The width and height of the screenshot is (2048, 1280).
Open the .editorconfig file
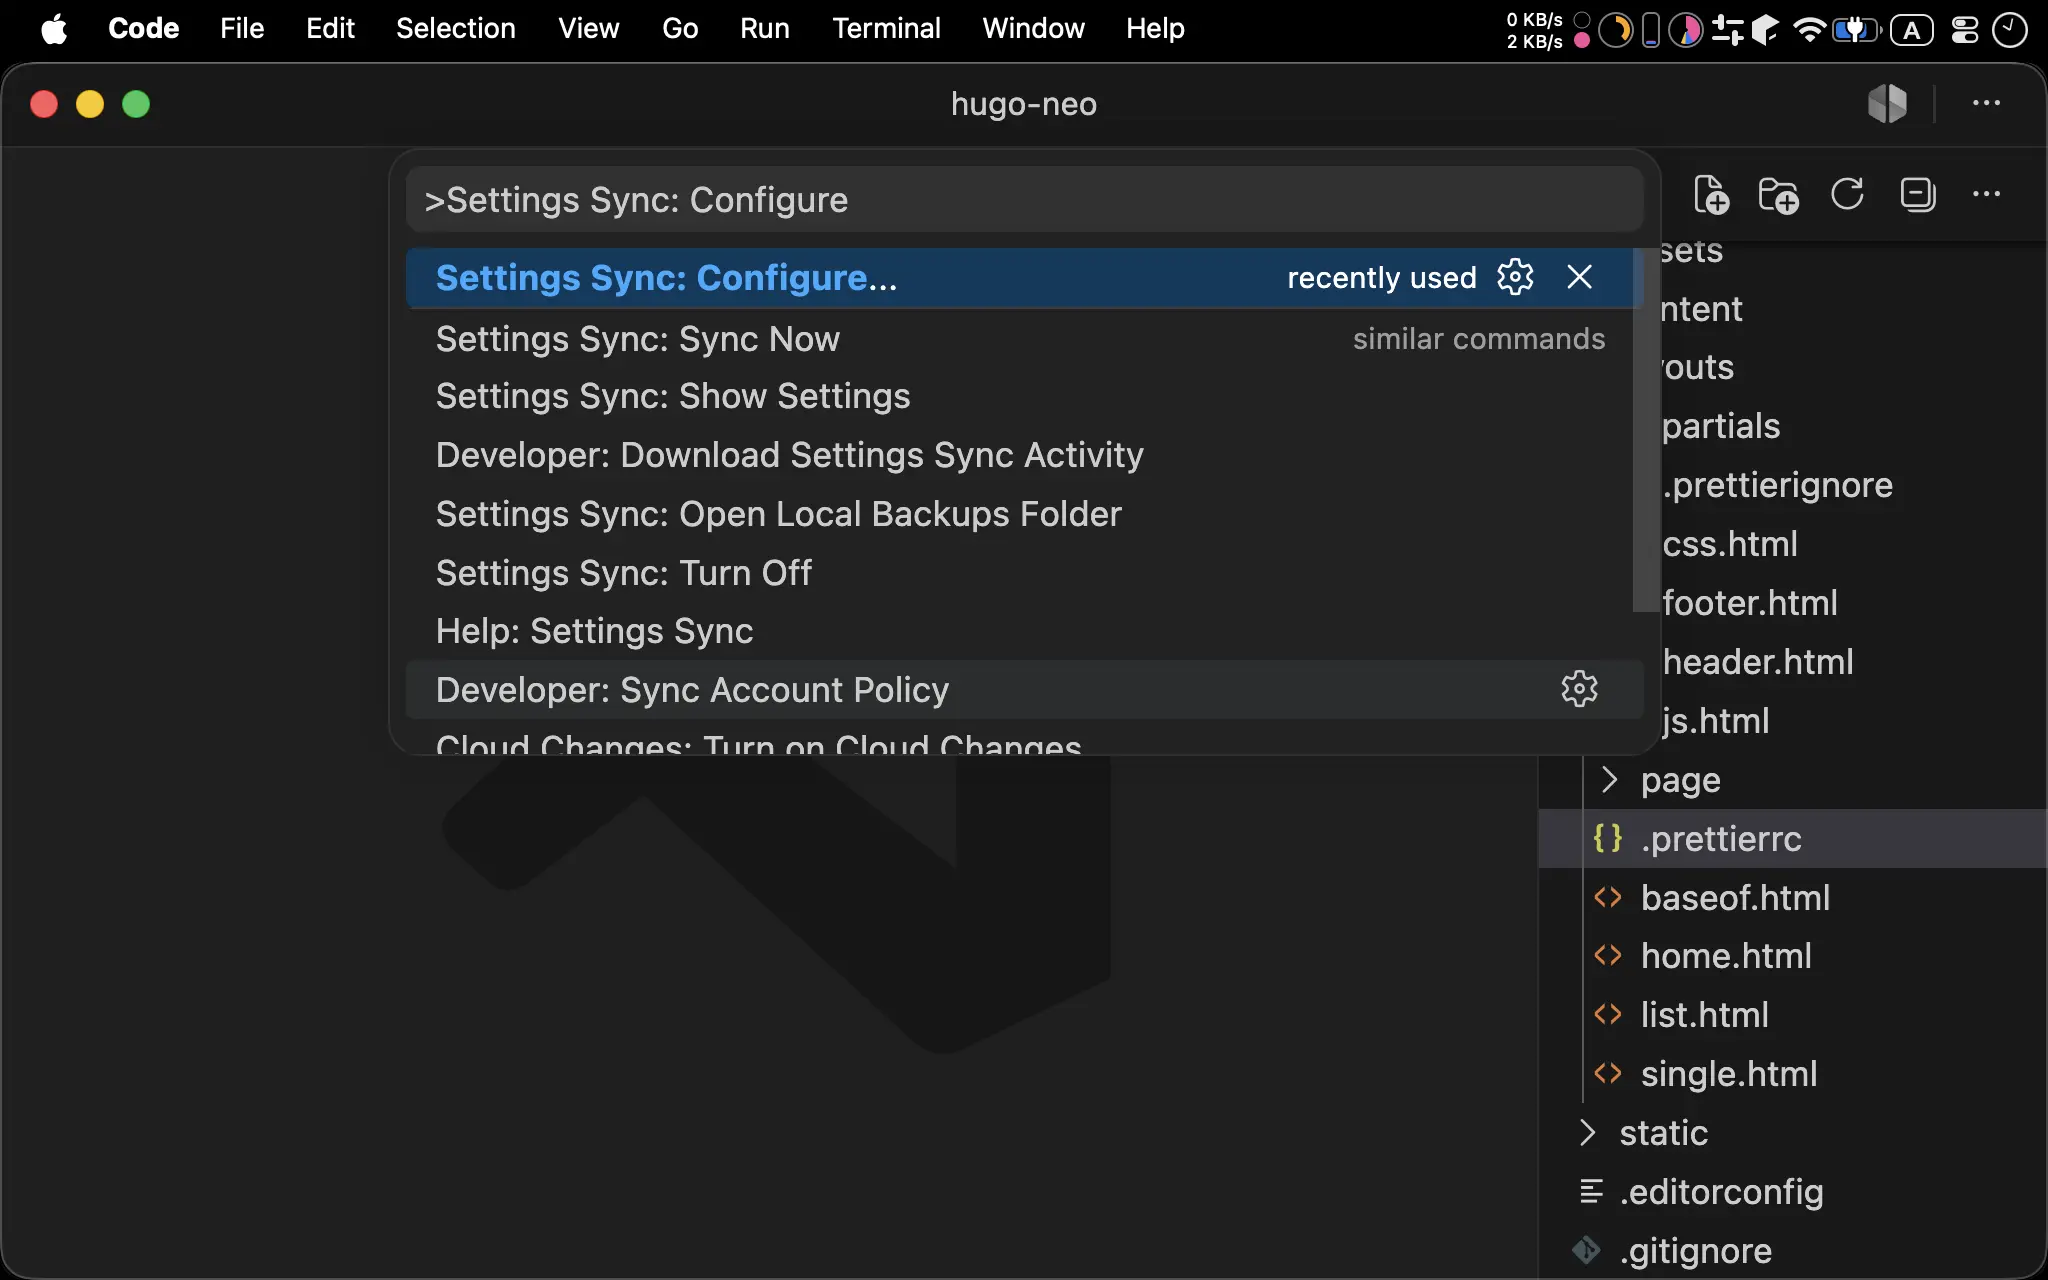[1793, 1192]
